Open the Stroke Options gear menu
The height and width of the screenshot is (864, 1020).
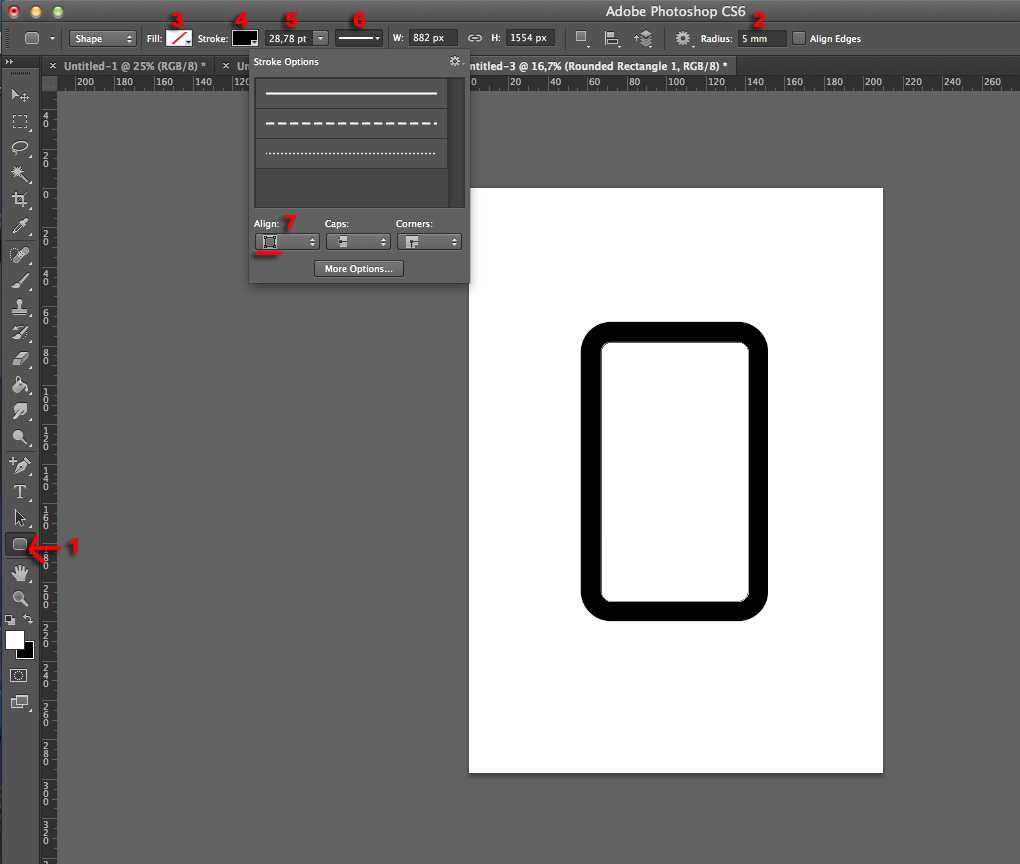(x=455, y=61)
